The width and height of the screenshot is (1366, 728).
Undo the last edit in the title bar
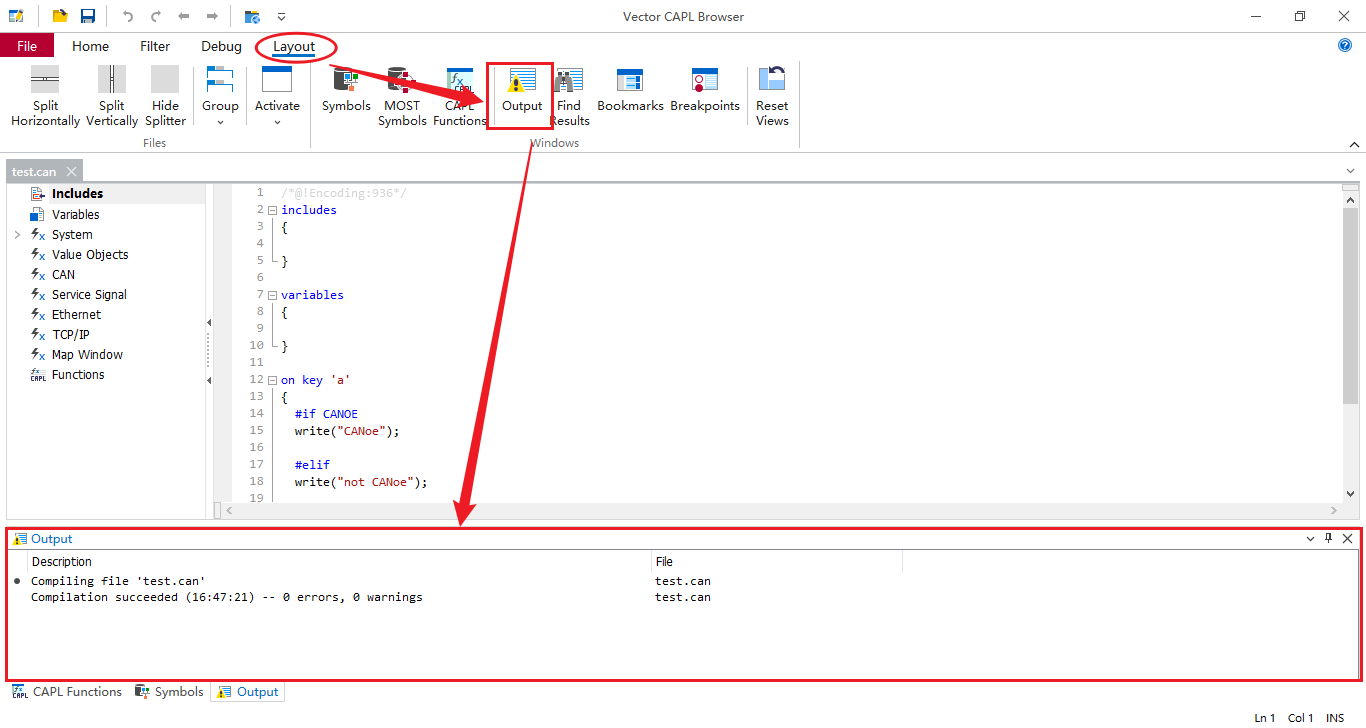click(128, 16)
